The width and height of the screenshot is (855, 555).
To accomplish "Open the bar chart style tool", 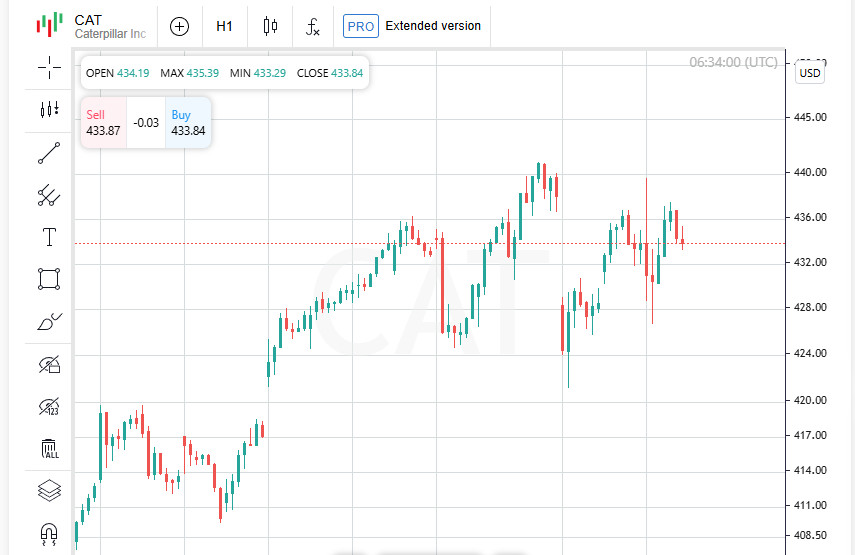I will pyautogui.click(x=49, y=110).
